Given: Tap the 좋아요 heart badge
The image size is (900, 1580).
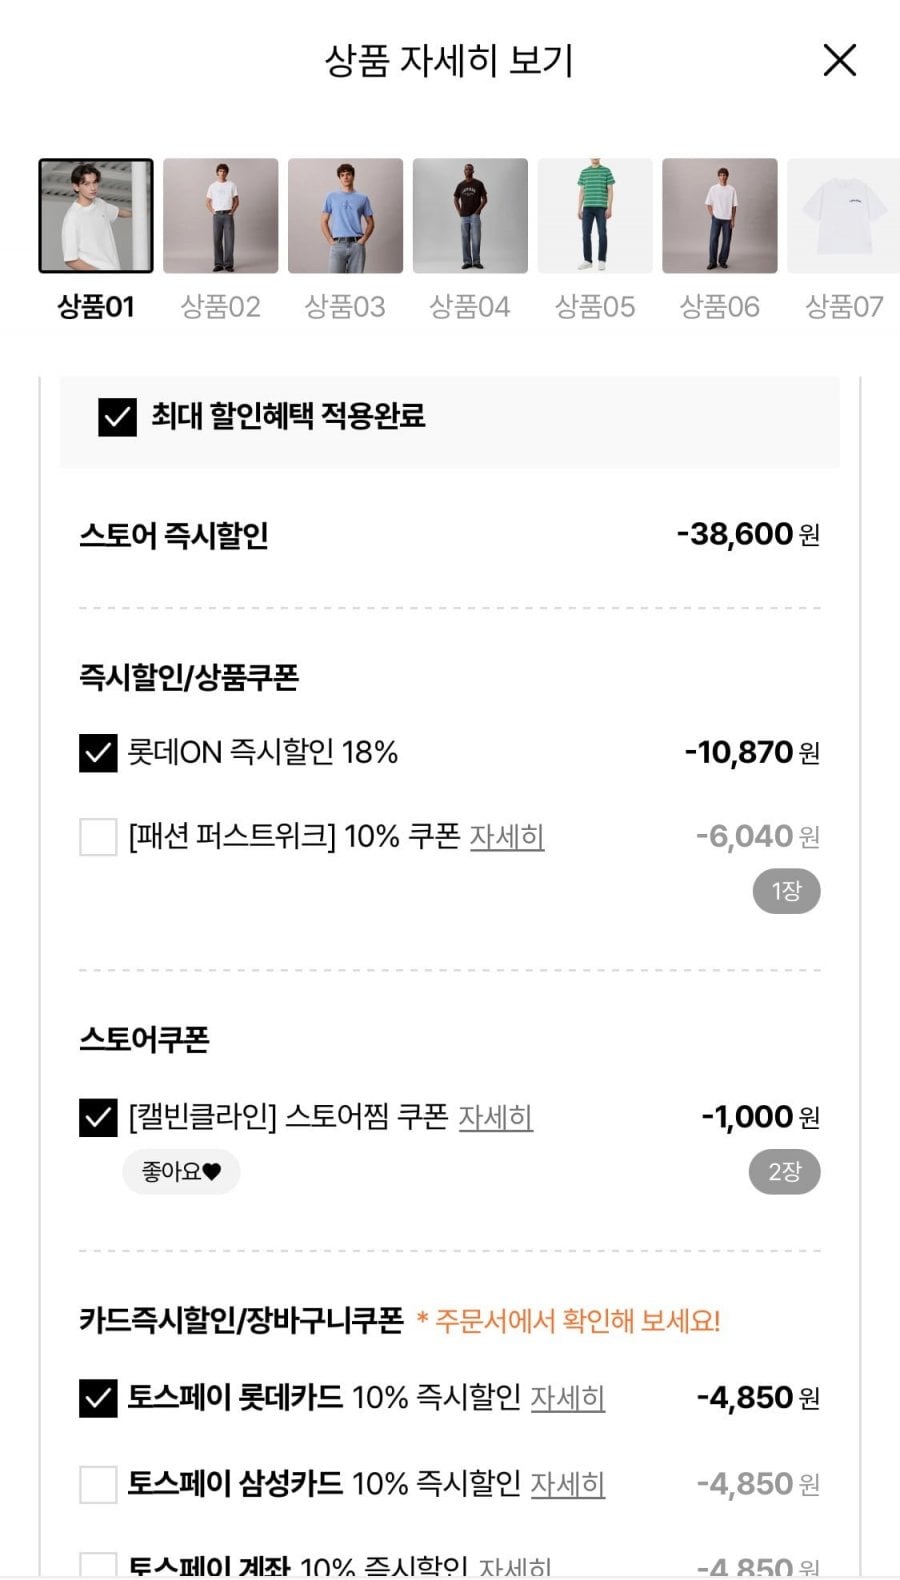Looking at the screenshot, I should [x=181, y=1172].
